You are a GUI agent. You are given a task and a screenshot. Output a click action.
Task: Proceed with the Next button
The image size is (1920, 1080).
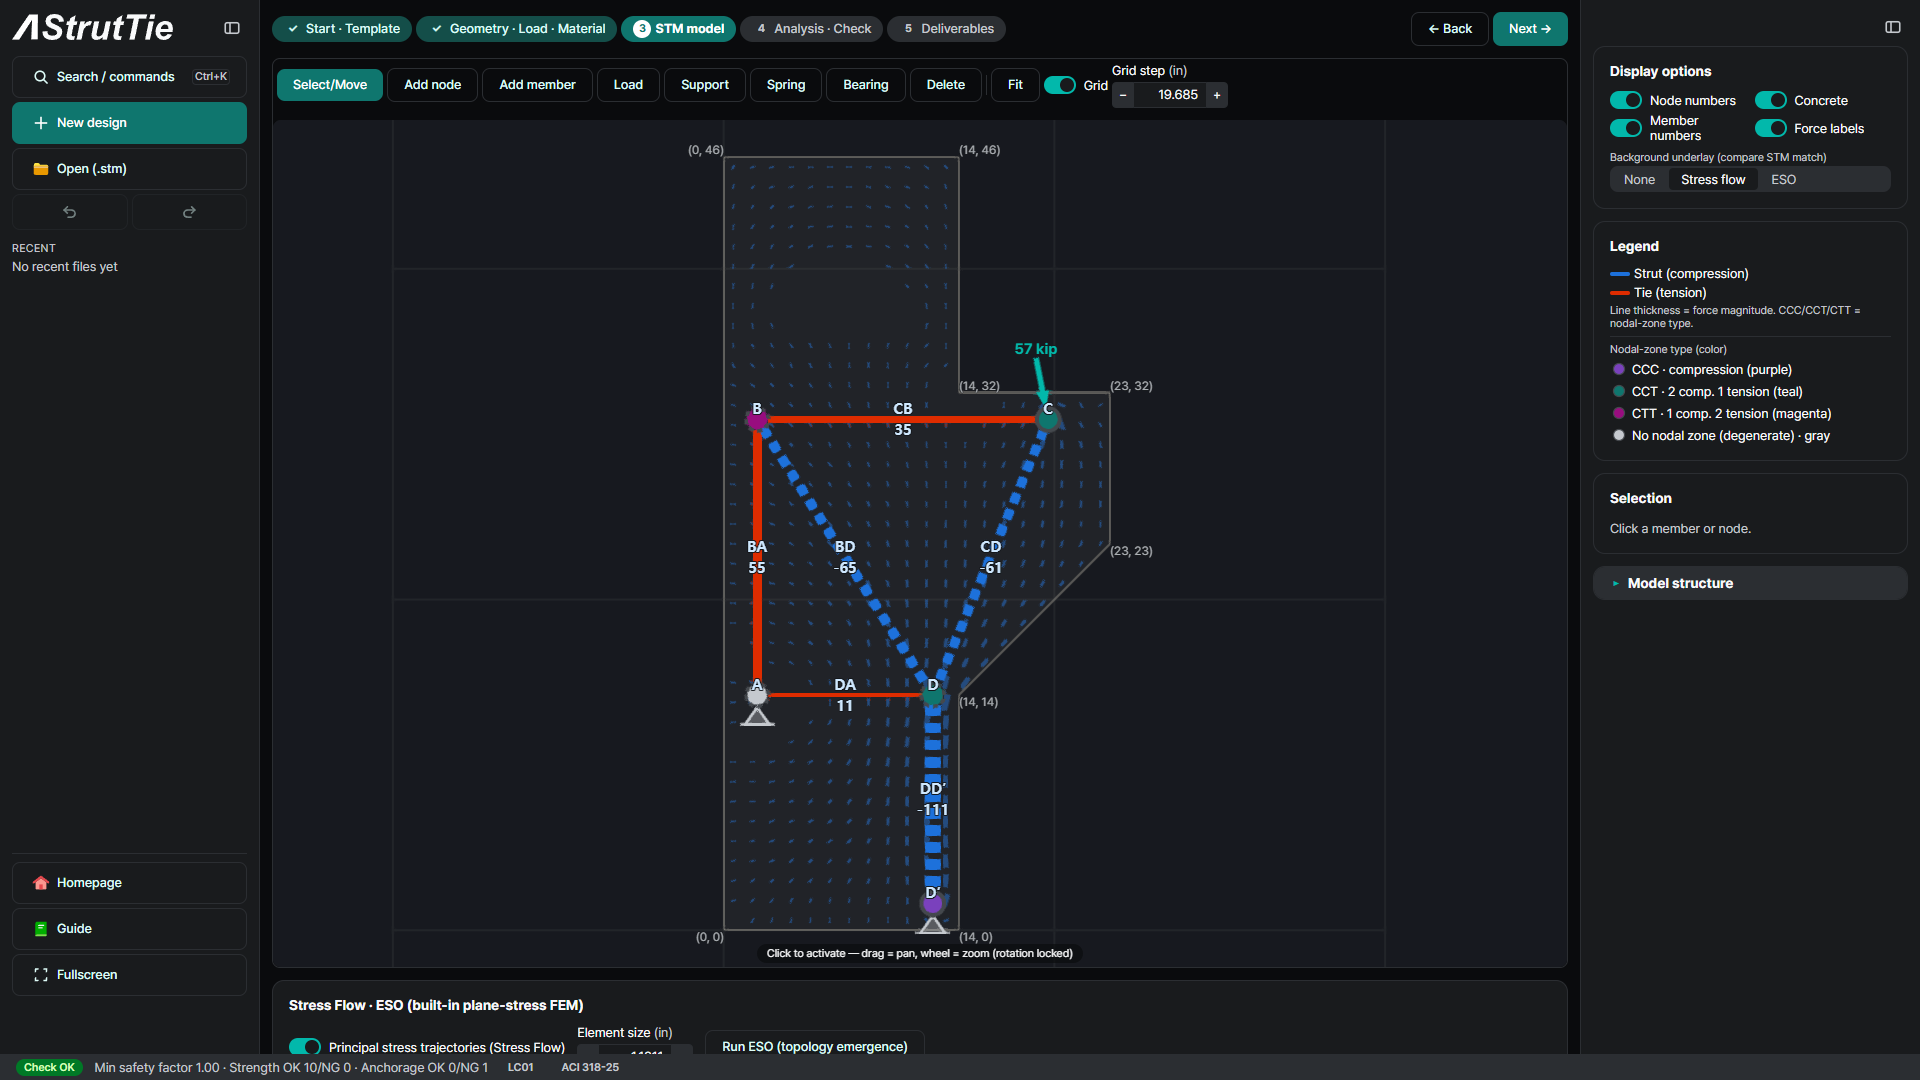1530,29
